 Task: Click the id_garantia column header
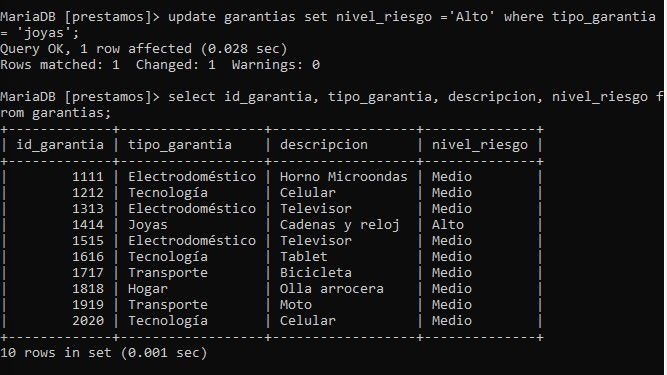pyautogui.click(x=60, y=145)
